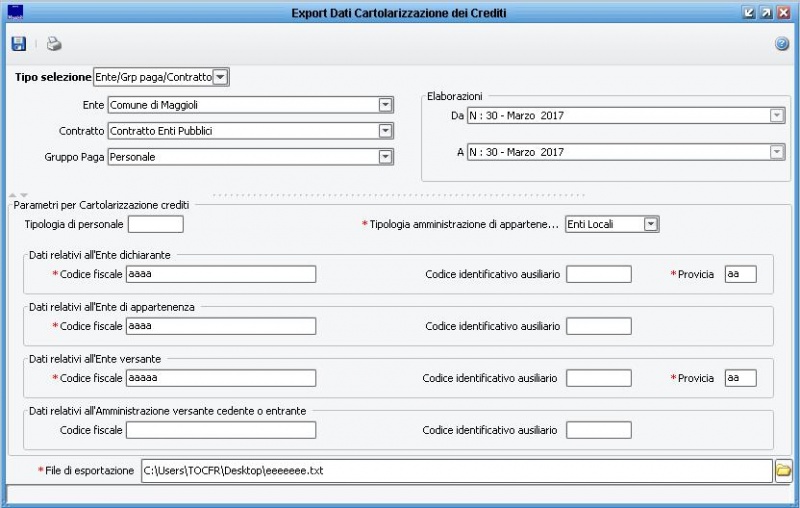800x508 pixels.
Task: Click the File di esportazione path field
Action: [x=457, y=470]
